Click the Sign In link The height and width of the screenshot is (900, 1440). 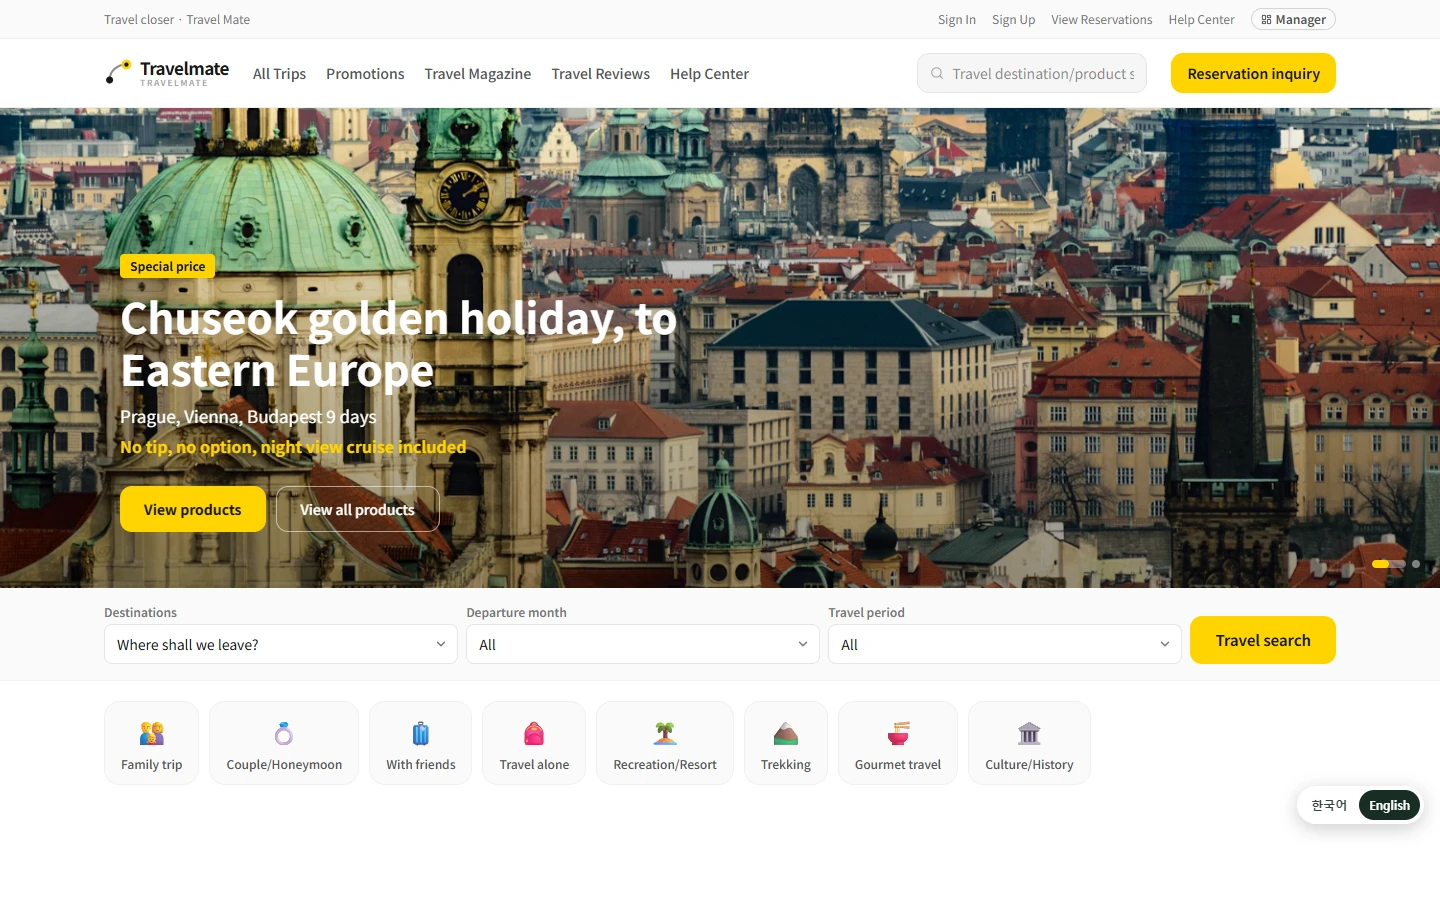957,20
